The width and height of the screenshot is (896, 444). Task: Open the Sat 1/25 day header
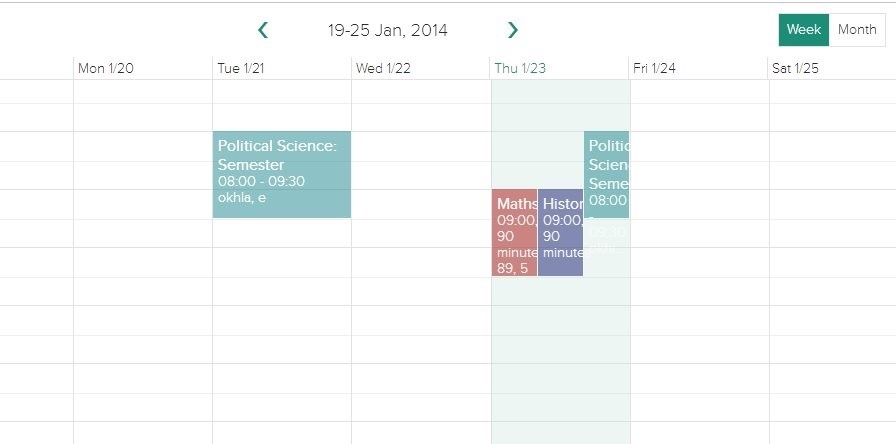(x=795, y=68)
